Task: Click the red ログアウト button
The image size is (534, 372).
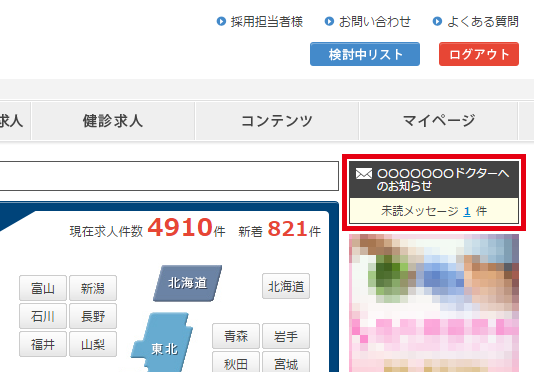Action: point(479,54)
